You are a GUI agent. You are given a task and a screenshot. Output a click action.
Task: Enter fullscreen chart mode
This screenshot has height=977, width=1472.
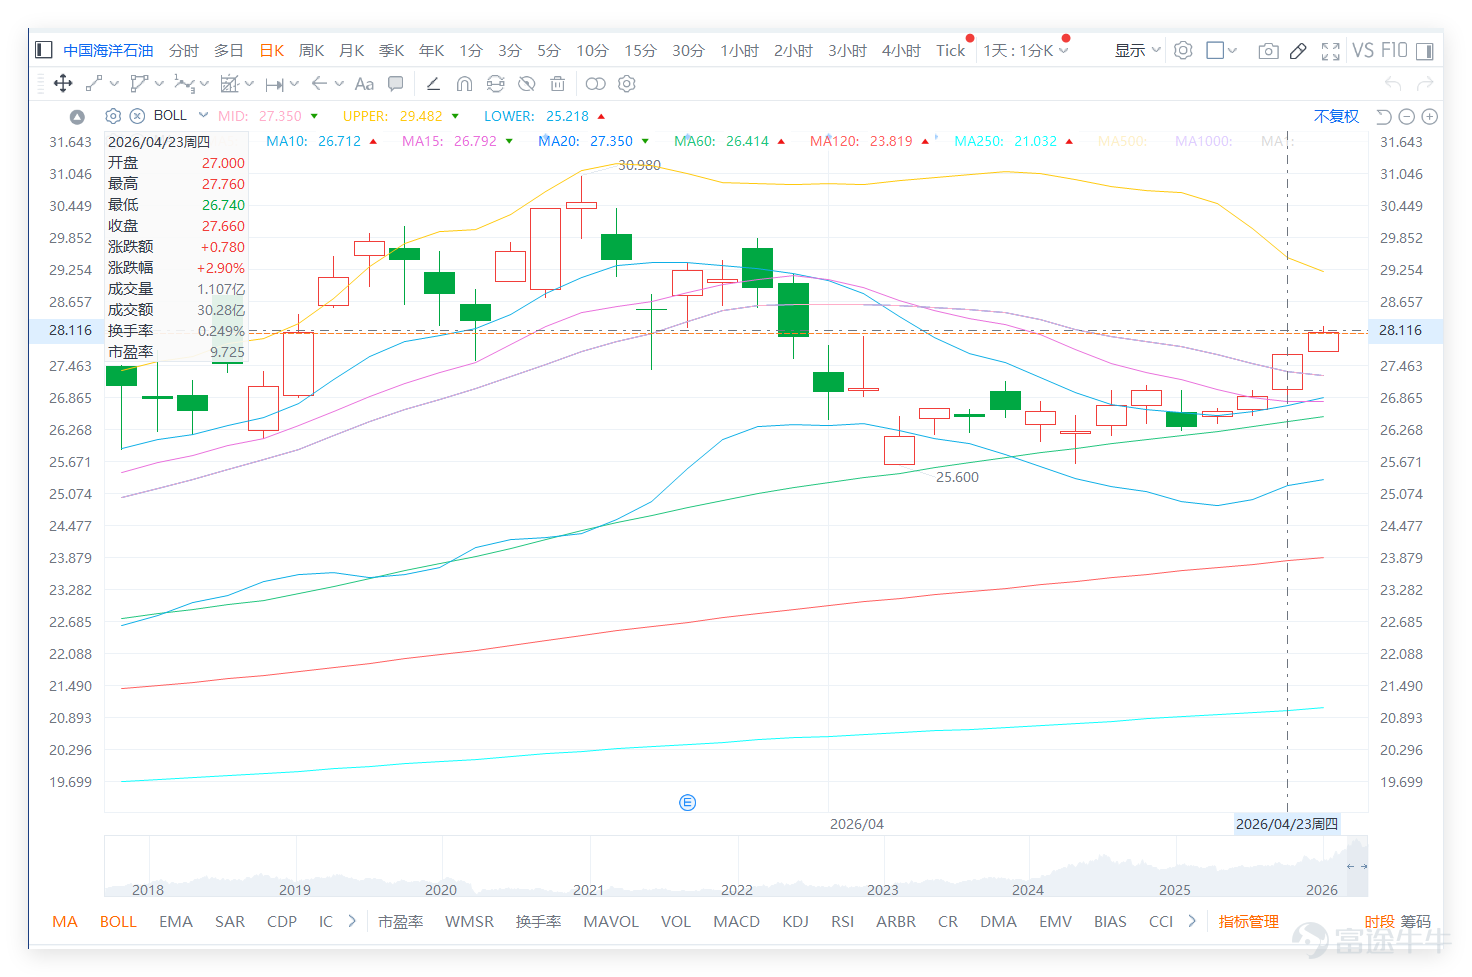click(1331, 51)
